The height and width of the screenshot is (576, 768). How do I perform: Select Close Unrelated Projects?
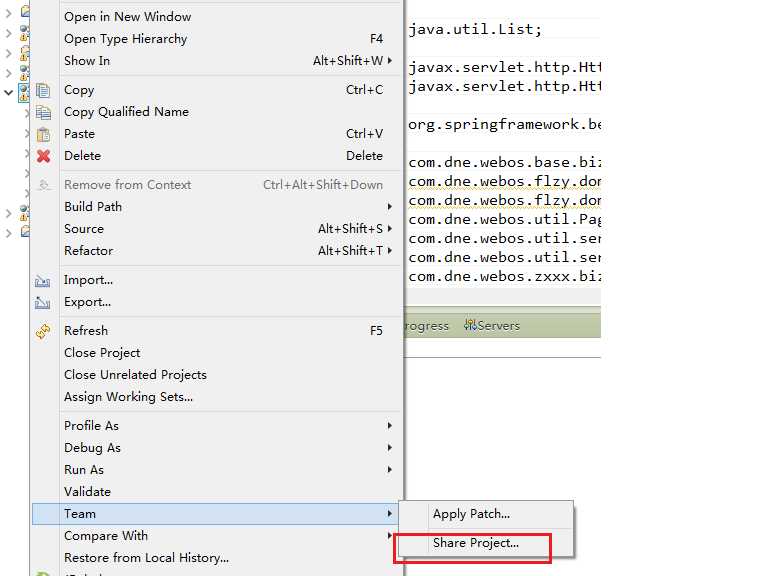(135, 375)
